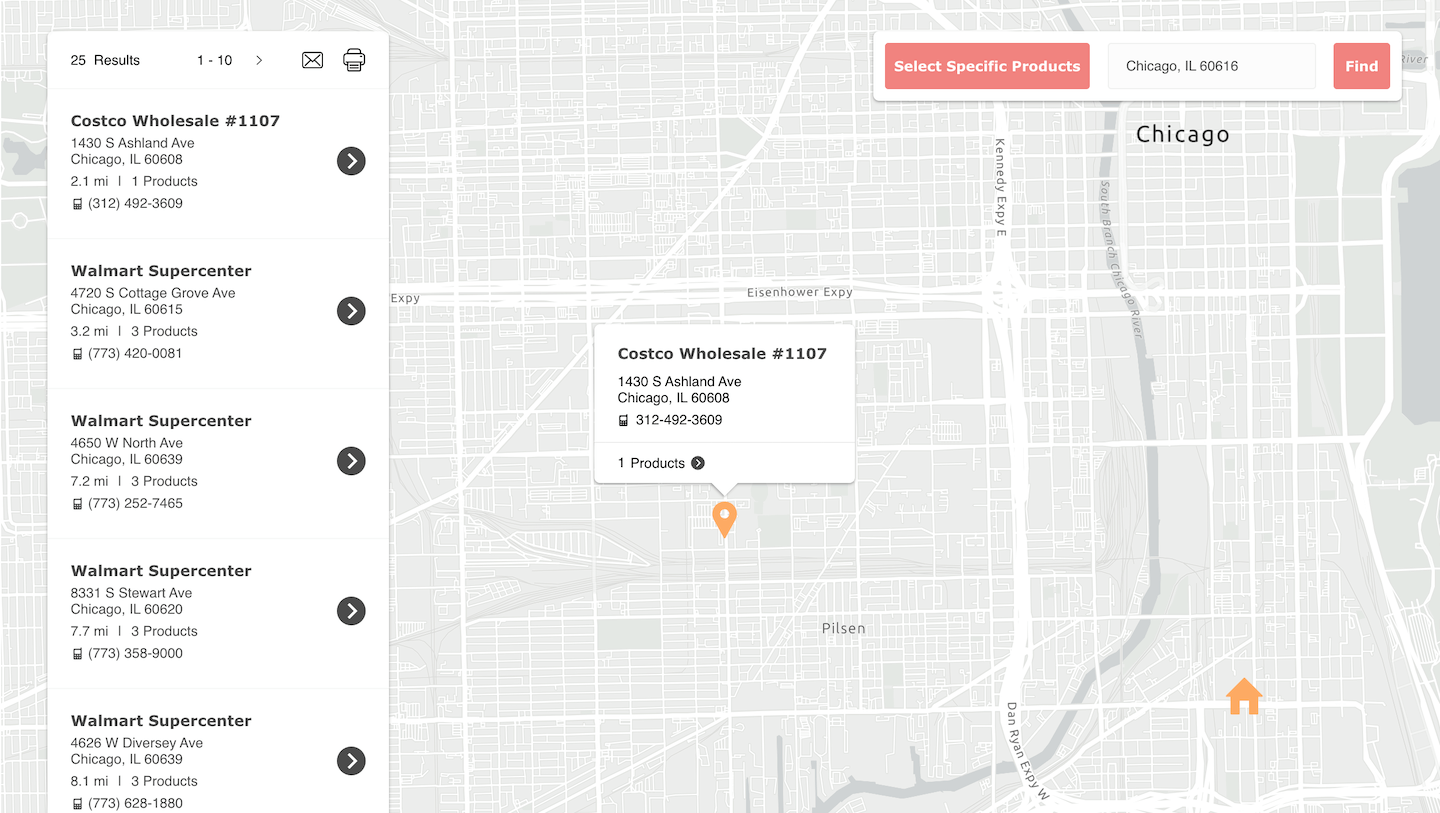Click the orange Costco map pin
Image resolution: width=1440 pixels, height=813 pixels.
724,519
